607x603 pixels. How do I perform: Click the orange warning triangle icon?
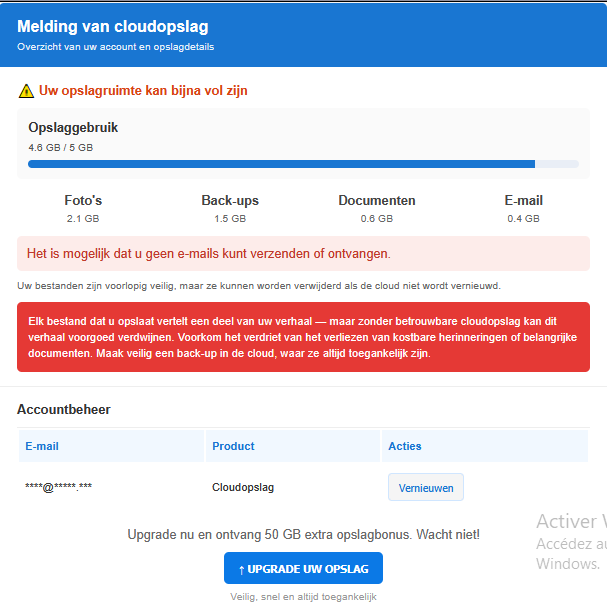tap(26, 91)
